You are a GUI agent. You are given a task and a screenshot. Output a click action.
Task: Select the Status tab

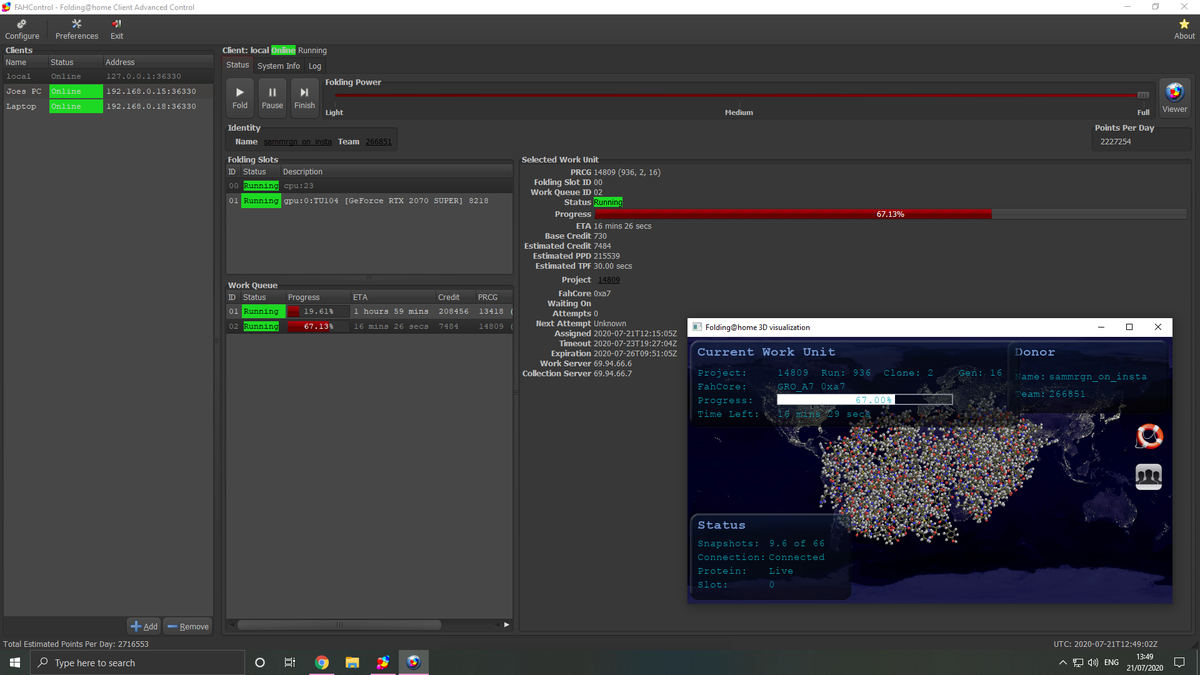point(237,65)
